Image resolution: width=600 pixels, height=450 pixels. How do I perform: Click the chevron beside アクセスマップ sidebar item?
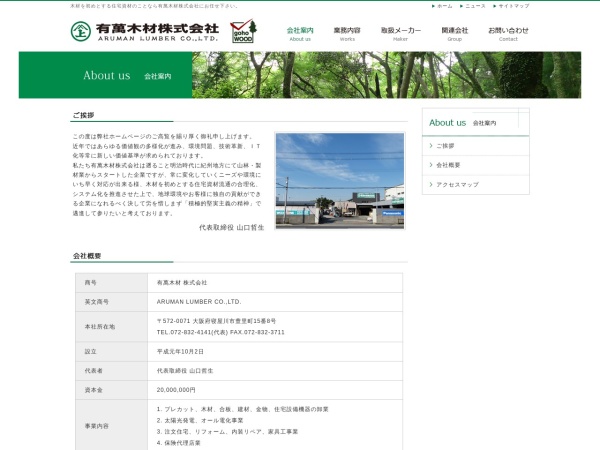[431, 184]
